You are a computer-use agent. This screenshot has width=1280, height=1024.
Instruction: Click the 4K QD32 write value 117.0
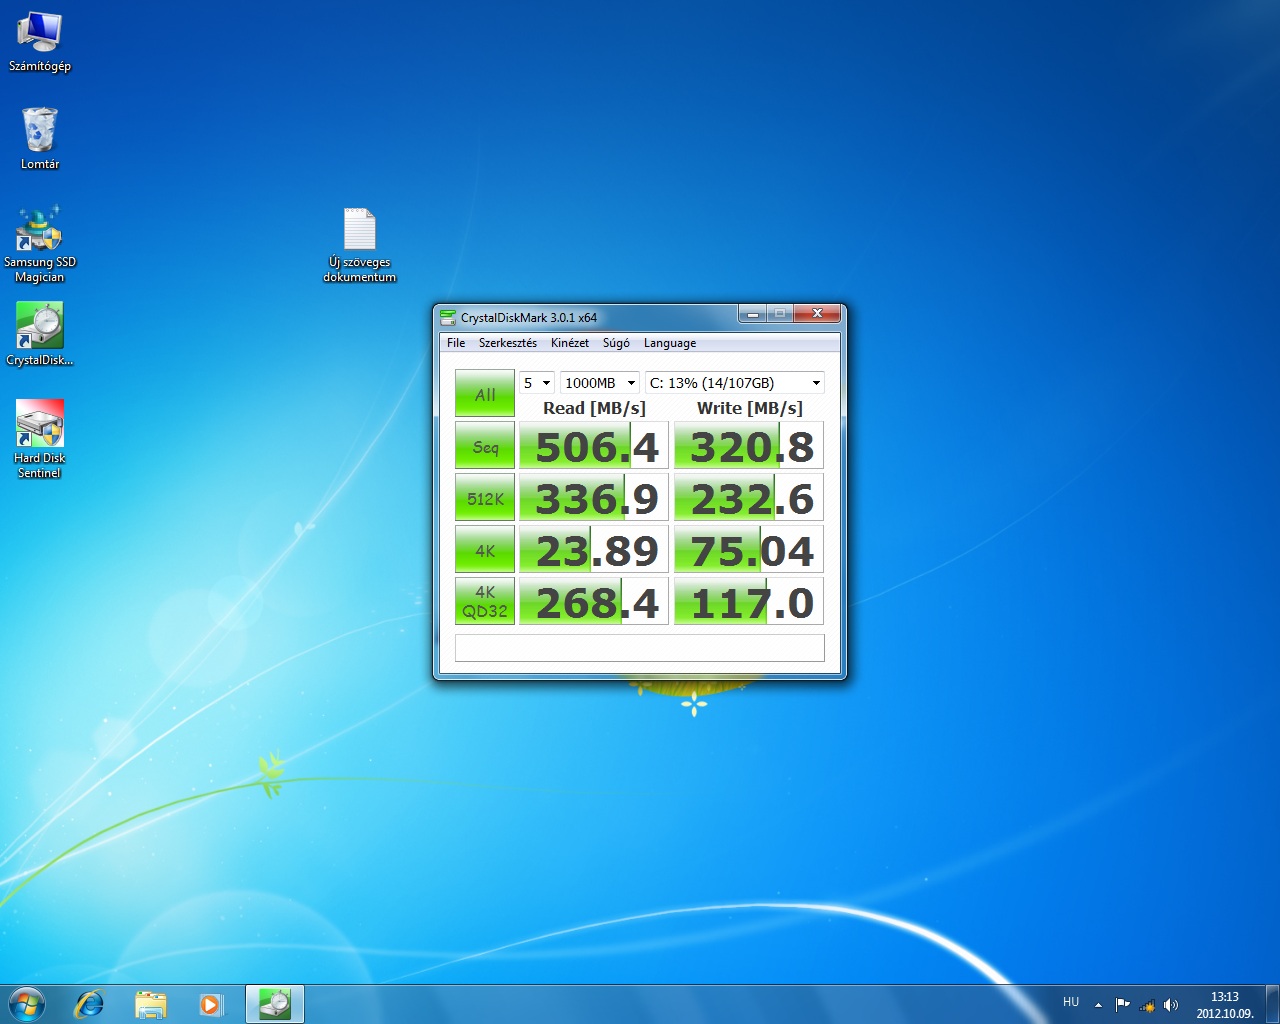pyautogui.click(x=749, y=602)
